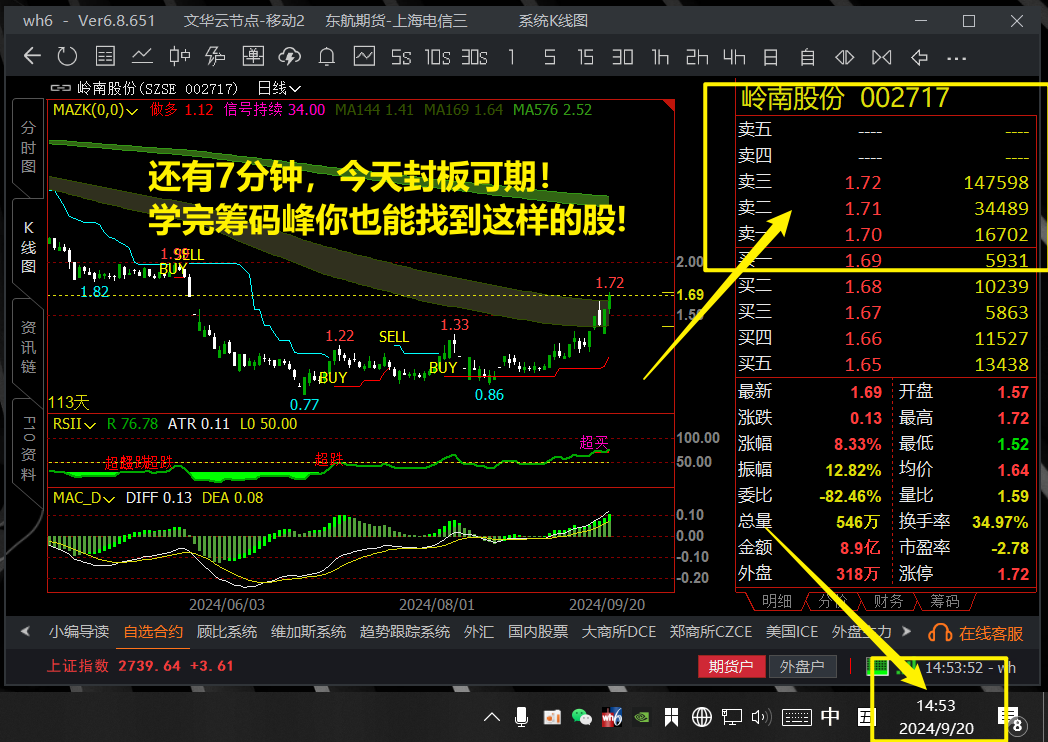Show hidden tray icons chevron
Screen dimensions: 1048x742
(x=491, y=717)
